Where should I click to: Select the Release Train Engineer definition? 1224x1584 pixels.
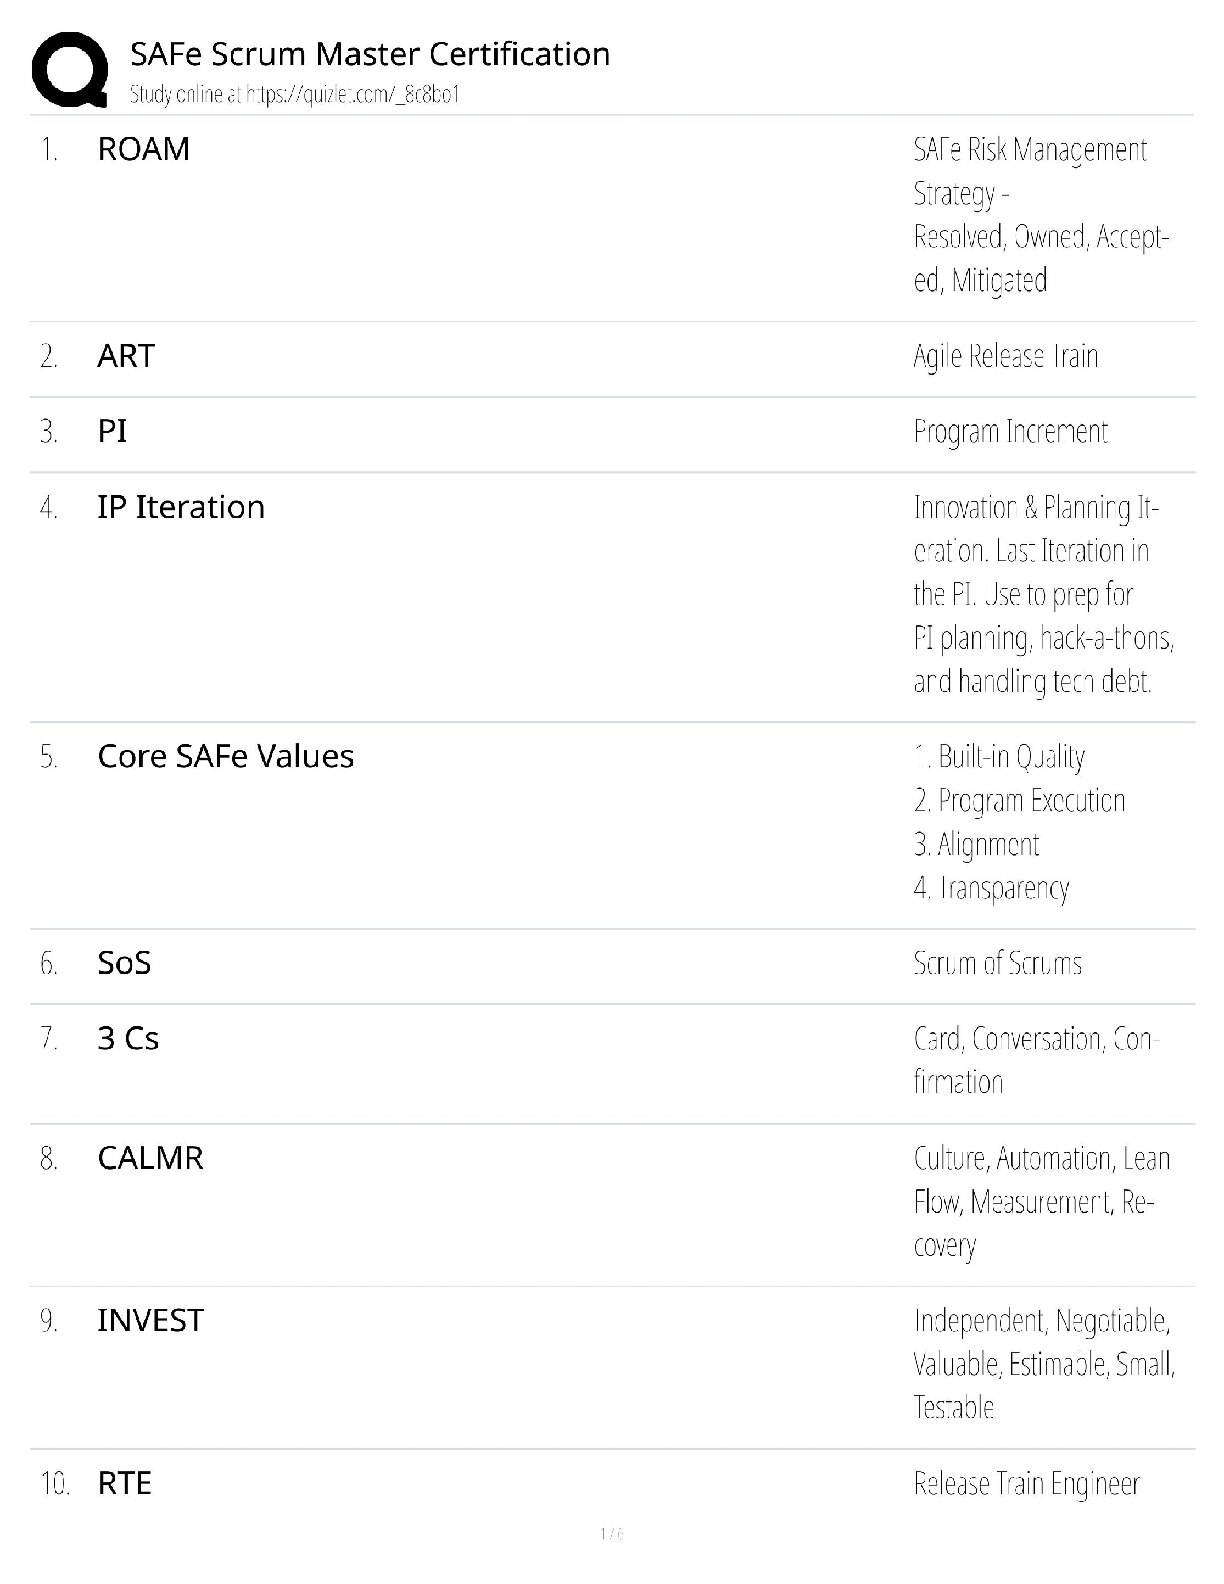tap(1026, 1484)
